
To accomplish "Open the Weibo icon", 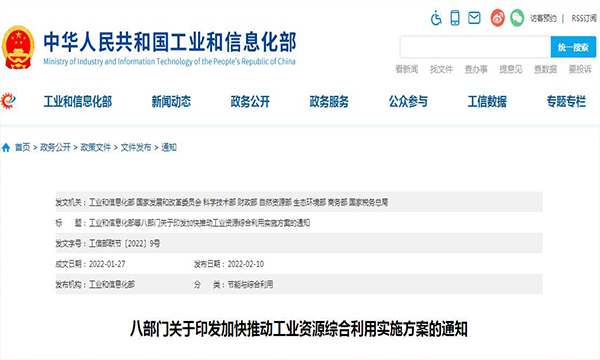I will 497,18.
